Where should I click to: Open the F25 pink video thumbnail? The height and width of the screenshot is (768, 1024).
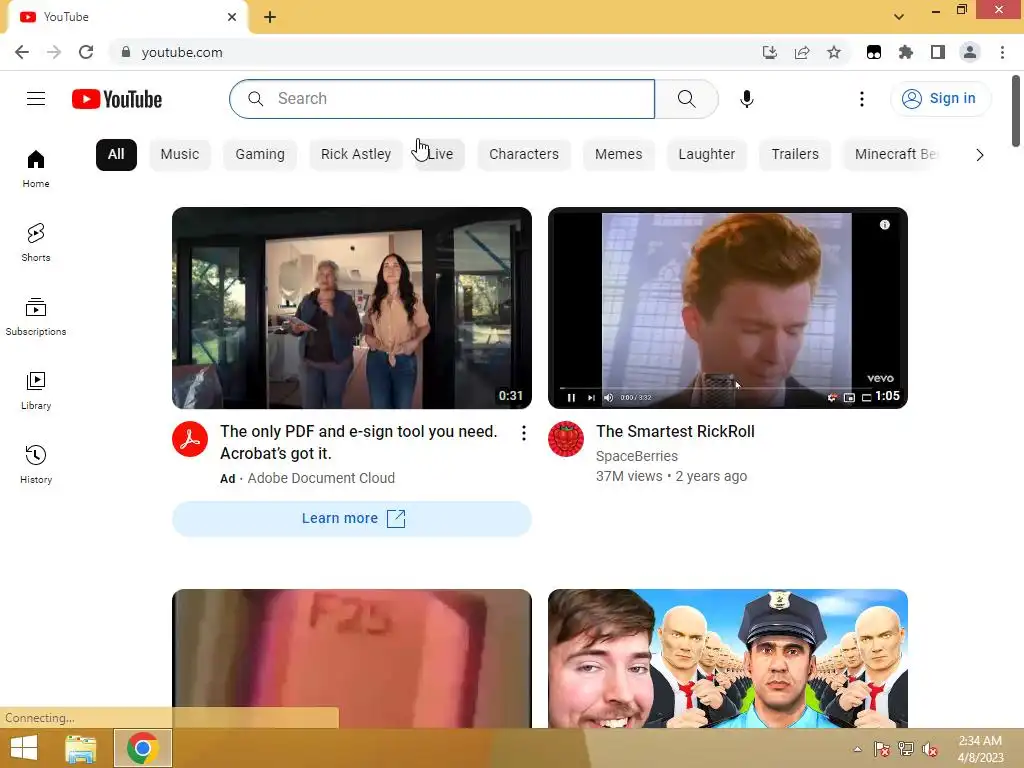[352, 658]
